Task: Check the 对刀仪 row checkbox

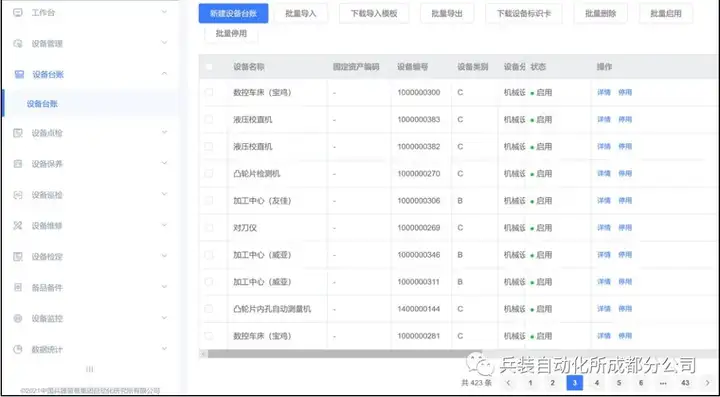Action: (x=209, y=228)
